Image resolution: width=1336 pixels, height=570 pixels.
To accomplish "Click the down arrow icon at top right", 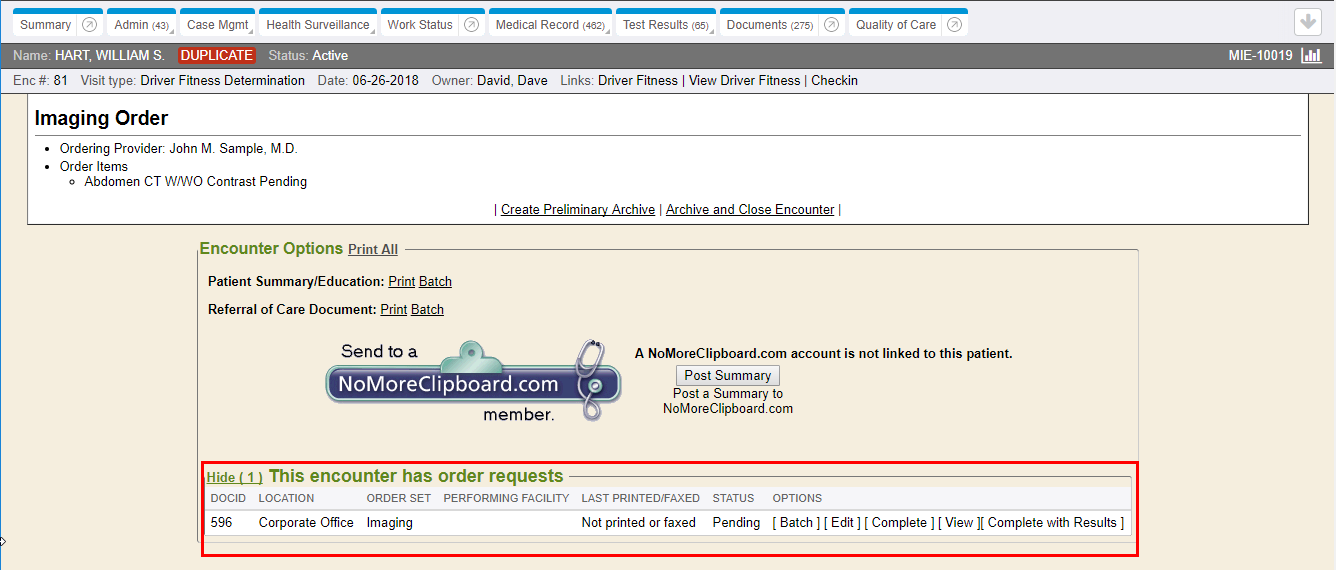I will click(x=1308, y=23).
